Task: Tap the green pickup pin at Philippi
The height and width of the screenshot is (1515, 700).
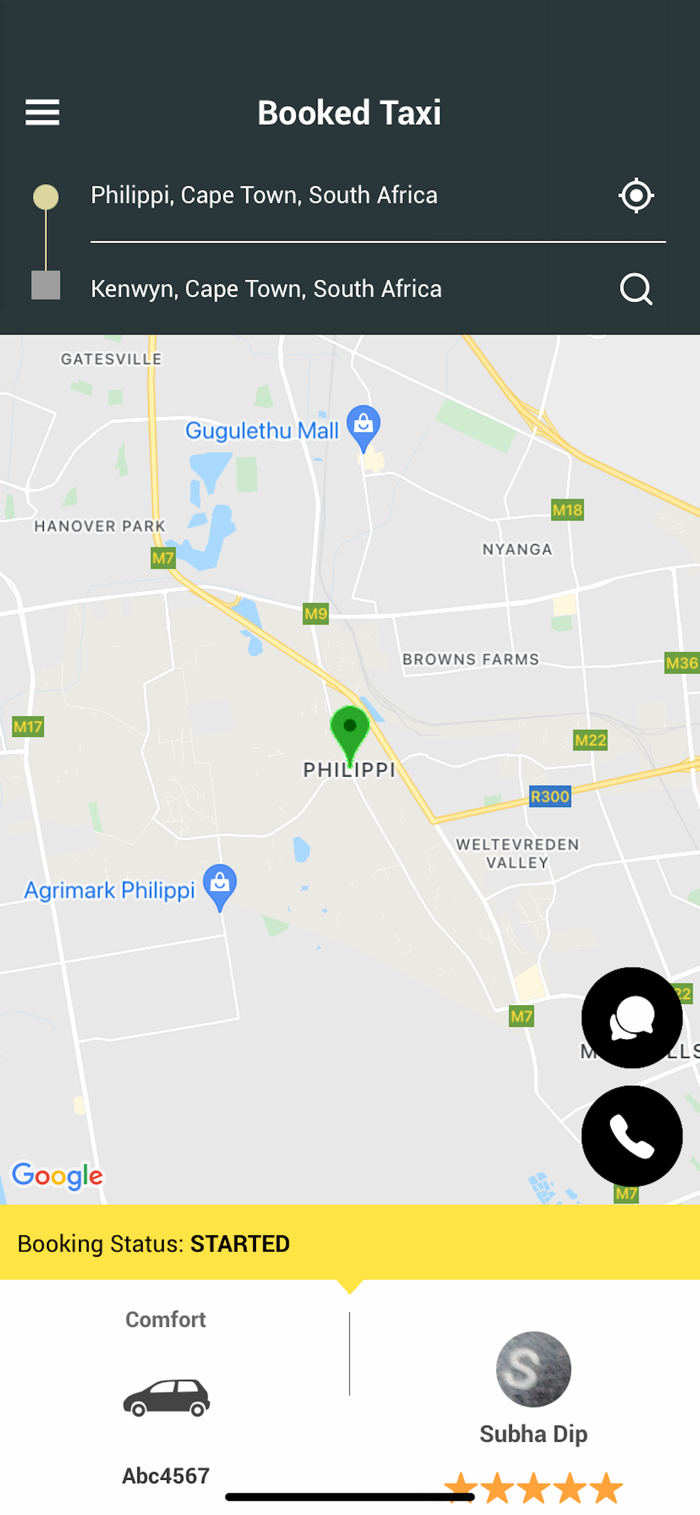Action: 350,736
